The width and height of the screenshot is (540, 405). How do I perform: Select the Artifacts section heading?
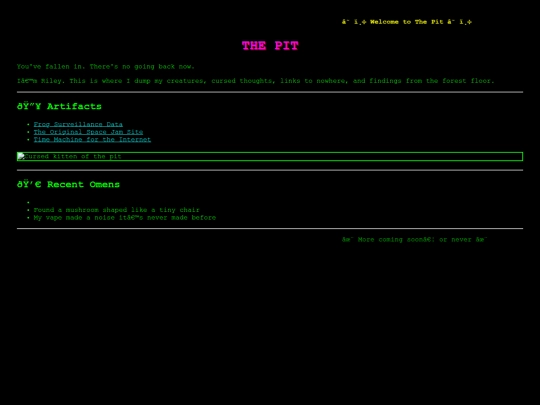tap(59, 106)
